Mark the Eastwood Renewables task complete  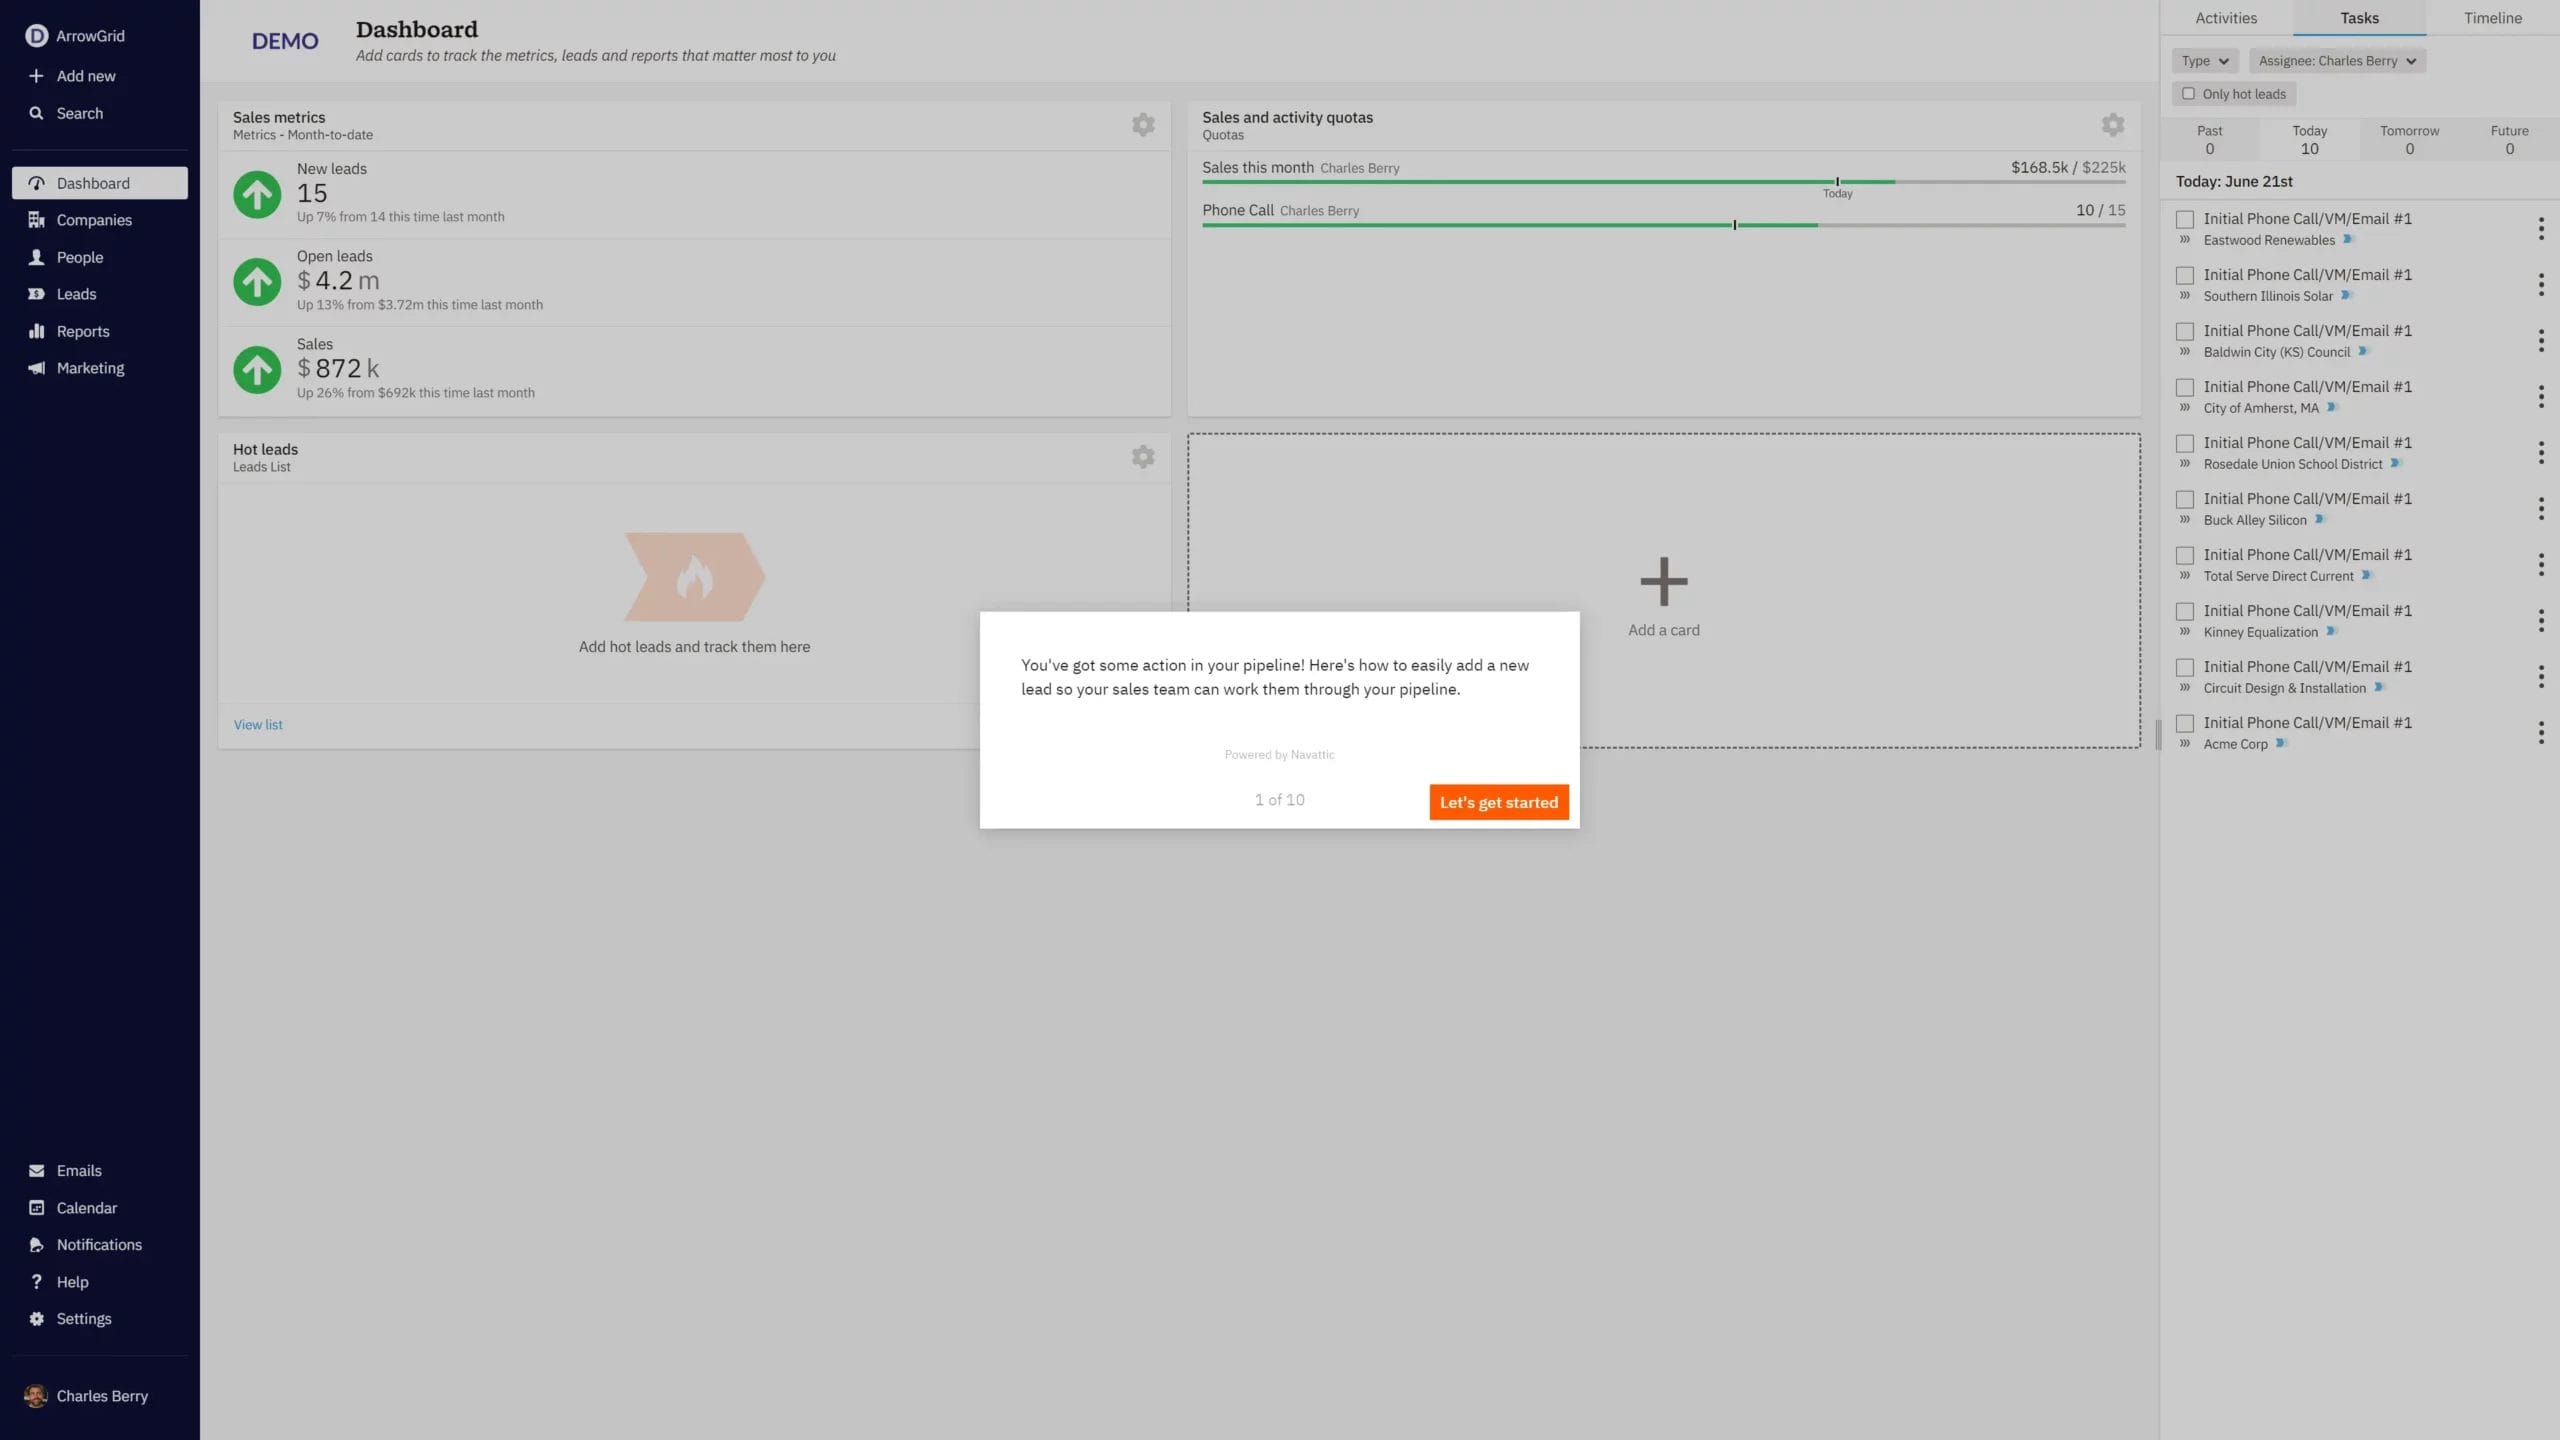[2185, 218]
